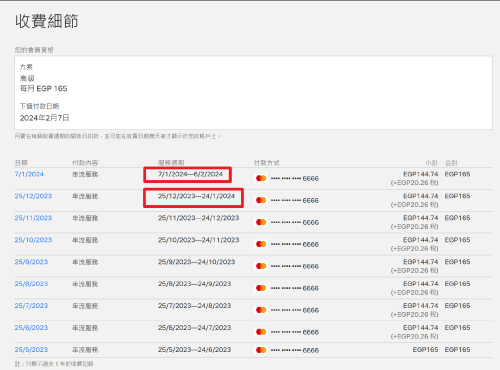The height and width of the screenshot is (370, 500).
Task: Open the 25/5/2023 invoice date link
Action: pos(31,350)
